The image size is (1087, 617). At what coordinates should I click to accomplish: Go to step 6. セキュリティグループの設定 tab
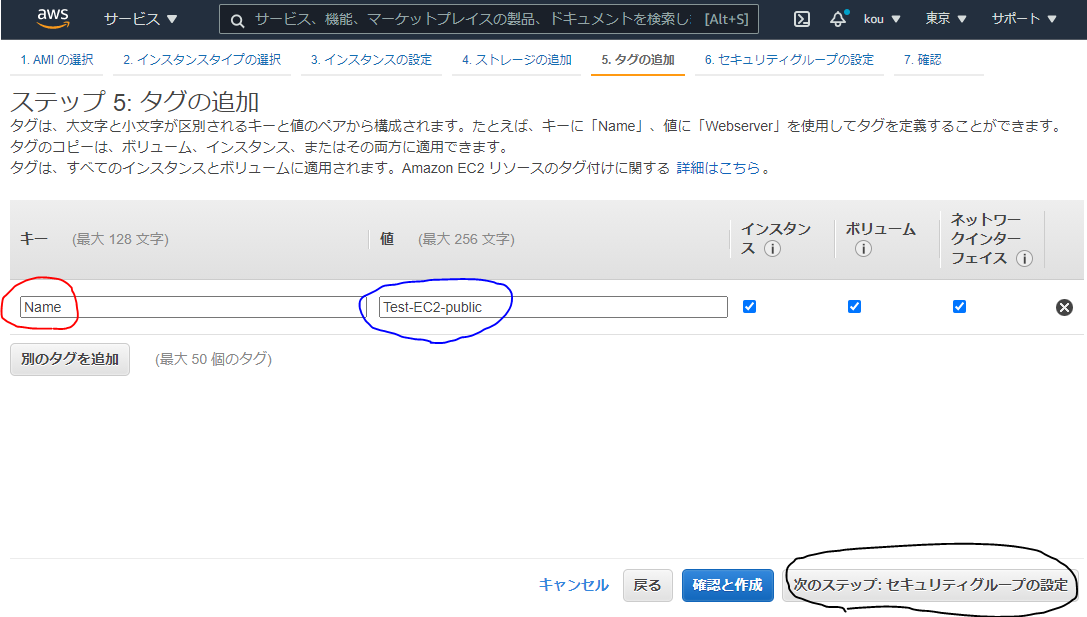click(789, 60)
